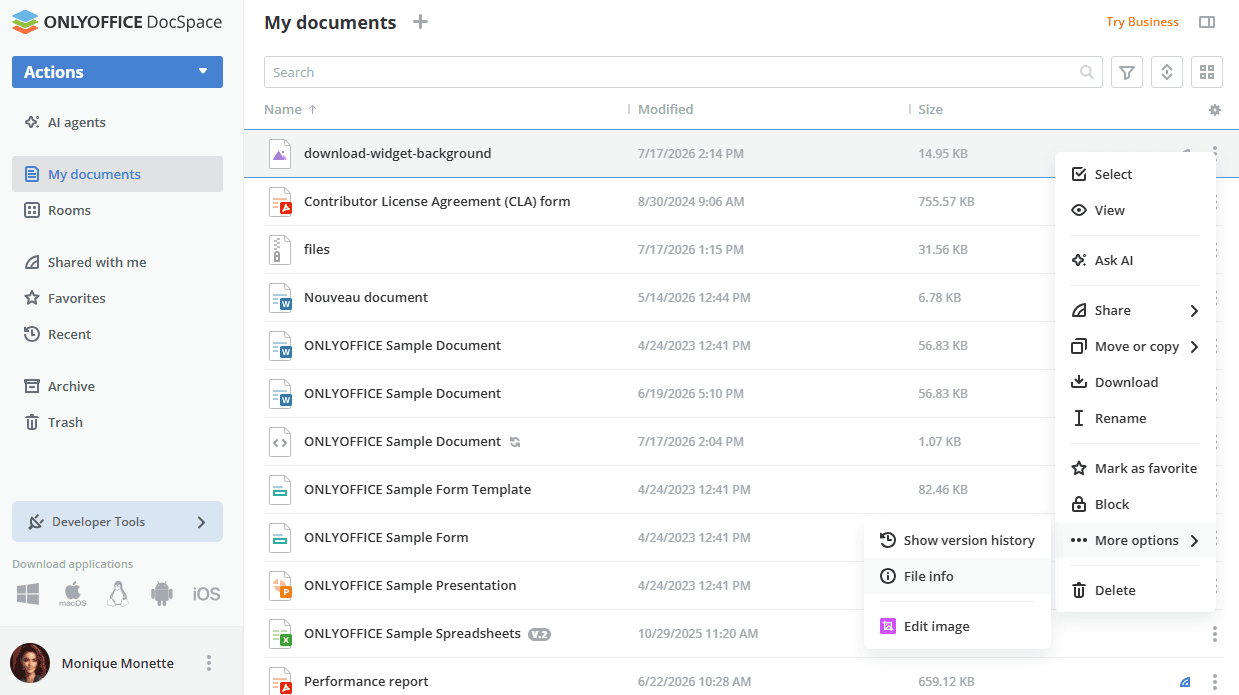Open Archive in sidebar

(x=117, y=386)
